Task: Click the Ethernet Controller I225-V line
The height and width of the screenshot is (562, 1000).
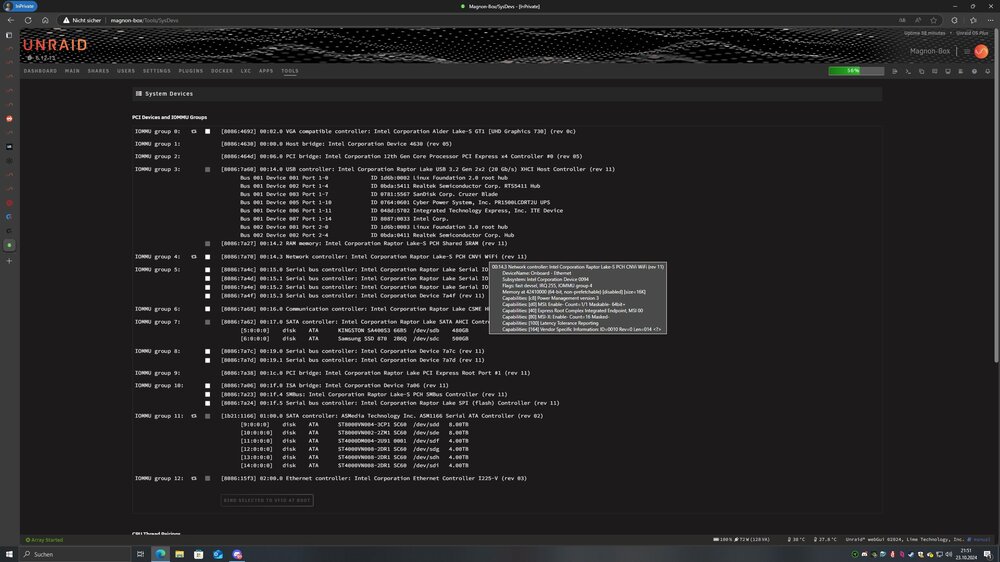Action: tap(374, 478)
